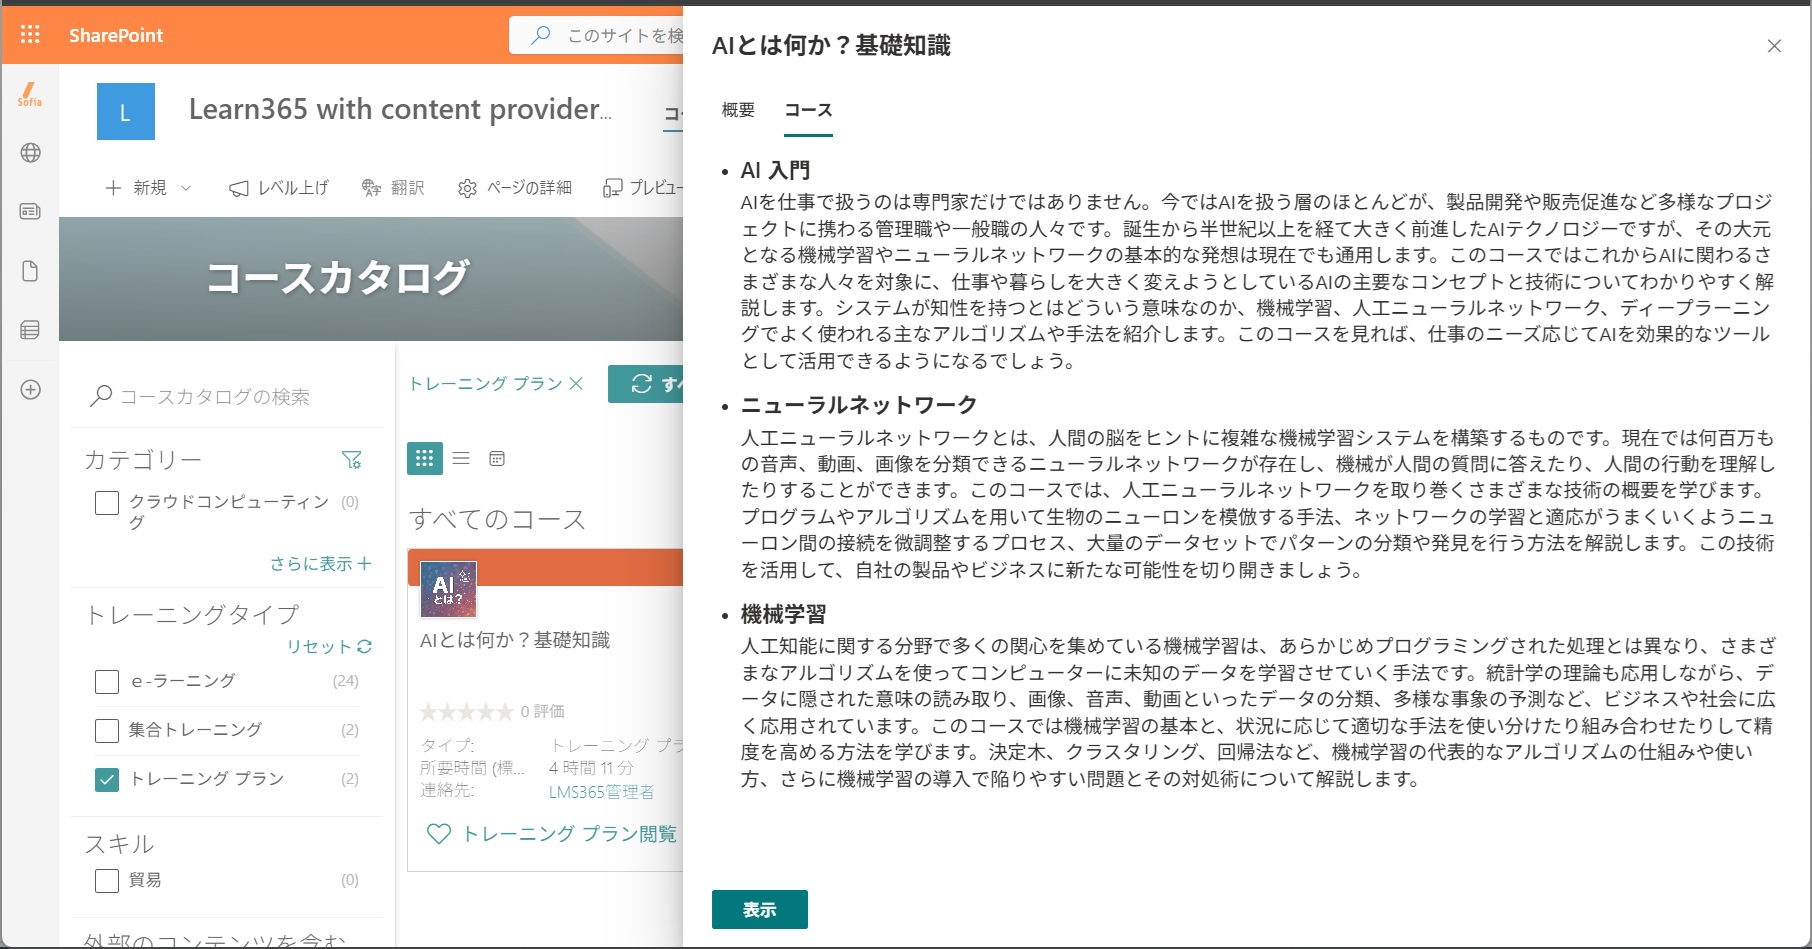Open the news icon in left rail
This screenshot has height=949, width=1812.
31,211
